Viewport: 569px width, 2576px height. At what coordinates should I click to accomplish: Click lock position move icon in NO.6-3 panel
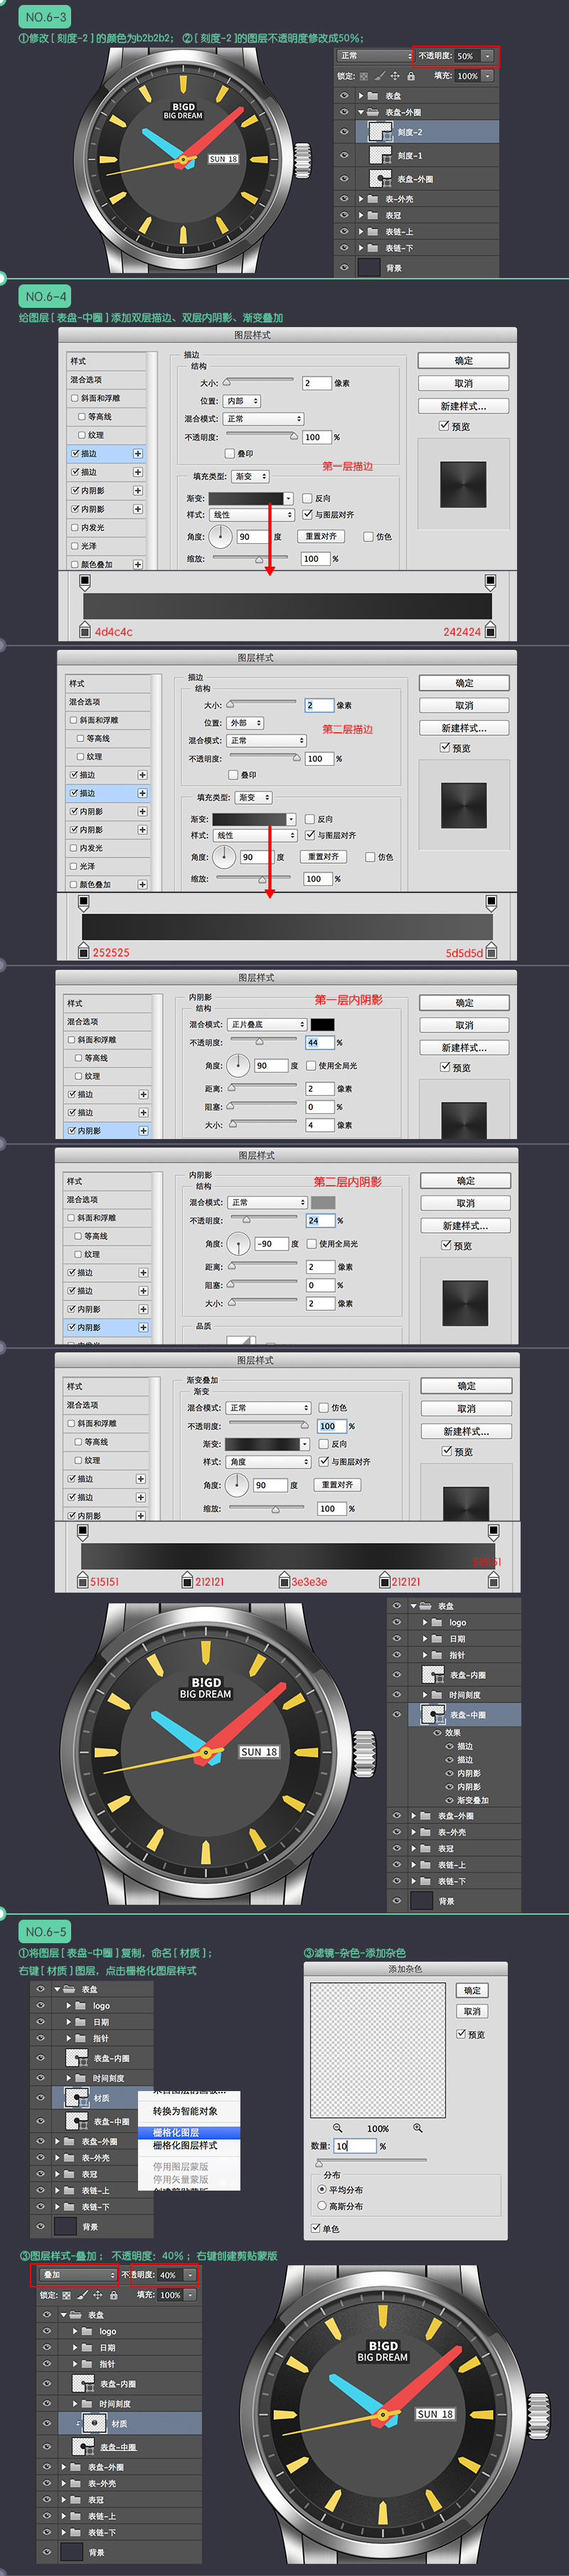pyautogui.click(x=395, y=76)
